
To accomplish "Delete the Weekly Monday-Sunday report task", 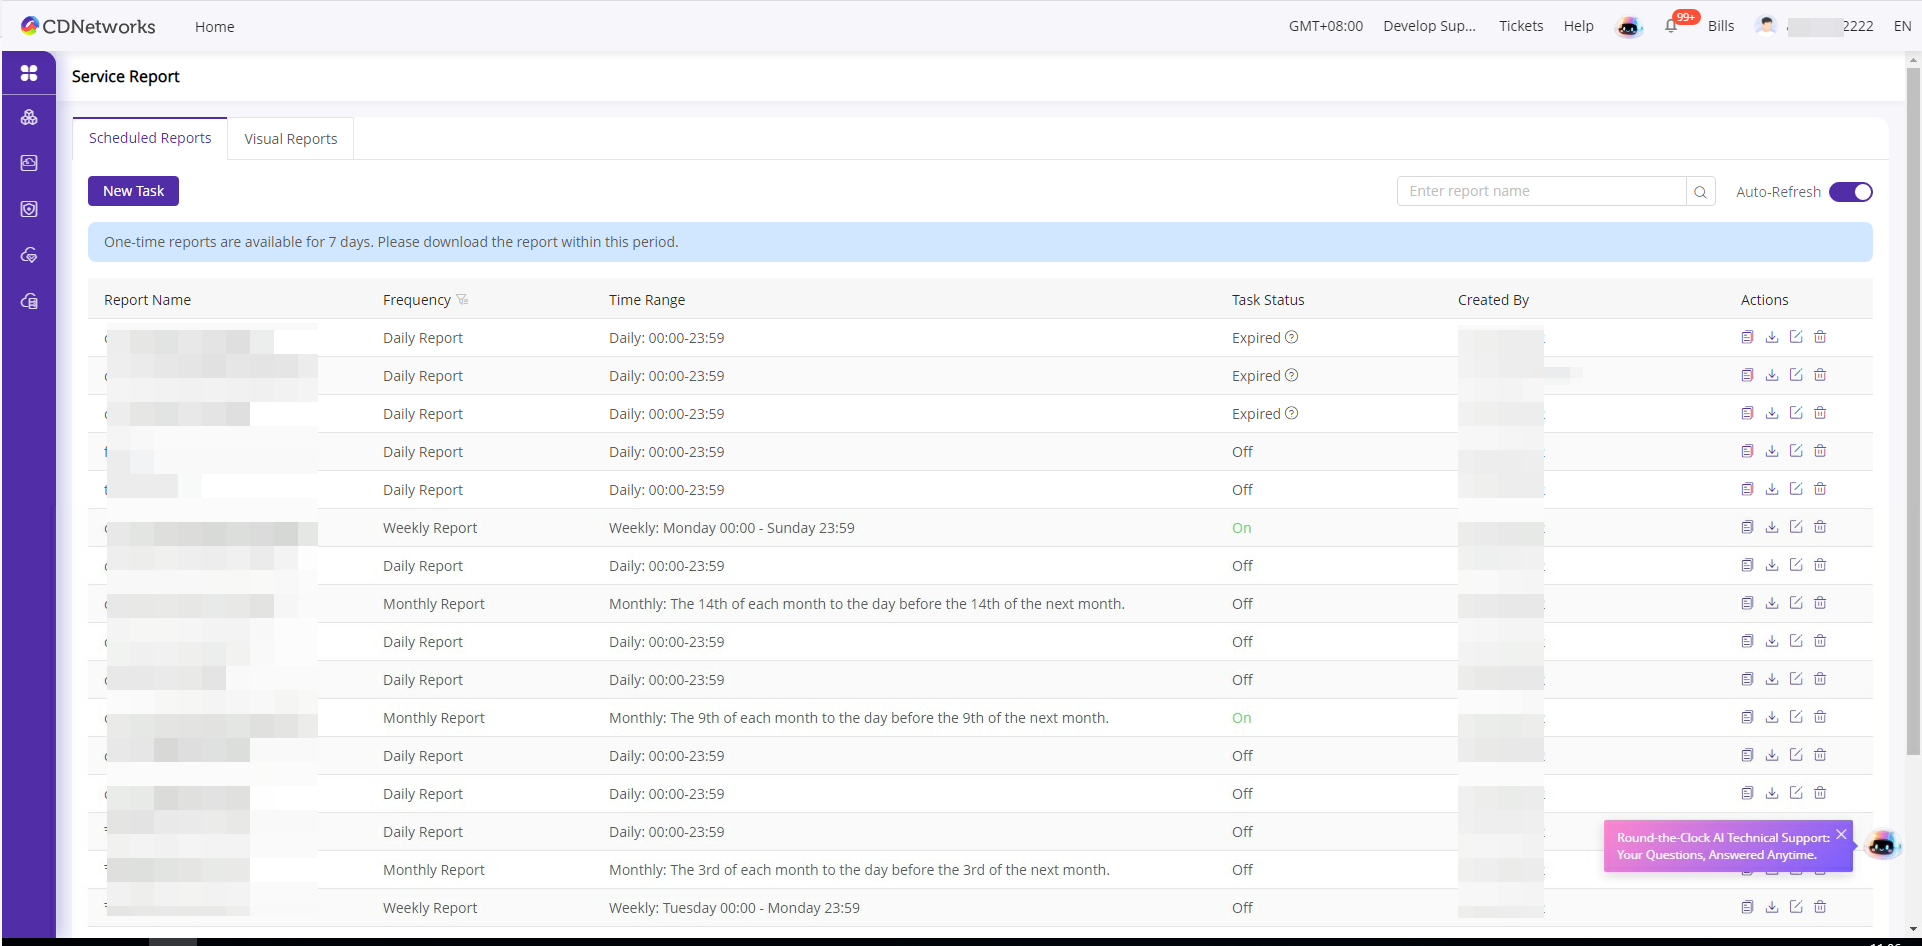I will [x=1820, y=527].
